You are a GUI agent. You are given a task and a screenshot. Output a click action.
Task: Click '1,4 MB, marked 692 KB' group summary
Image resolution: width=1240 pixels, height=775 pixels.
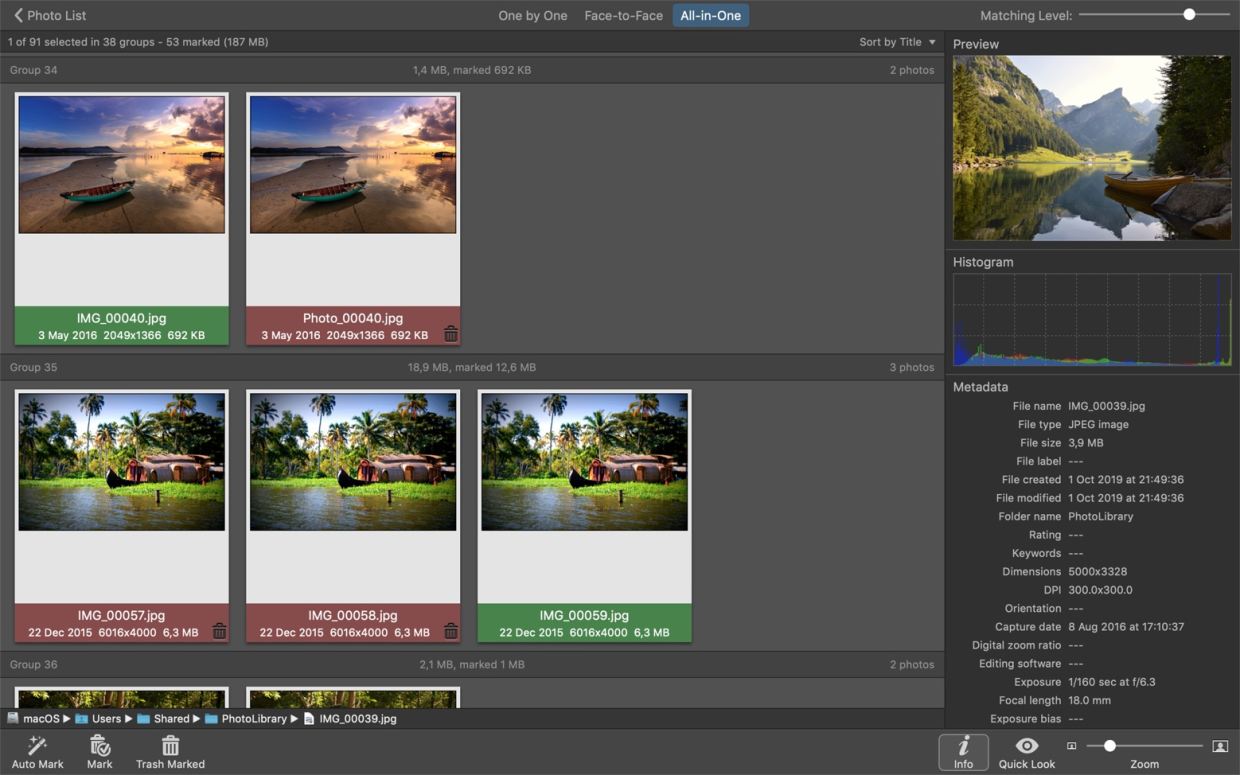[x=472, y=70]
